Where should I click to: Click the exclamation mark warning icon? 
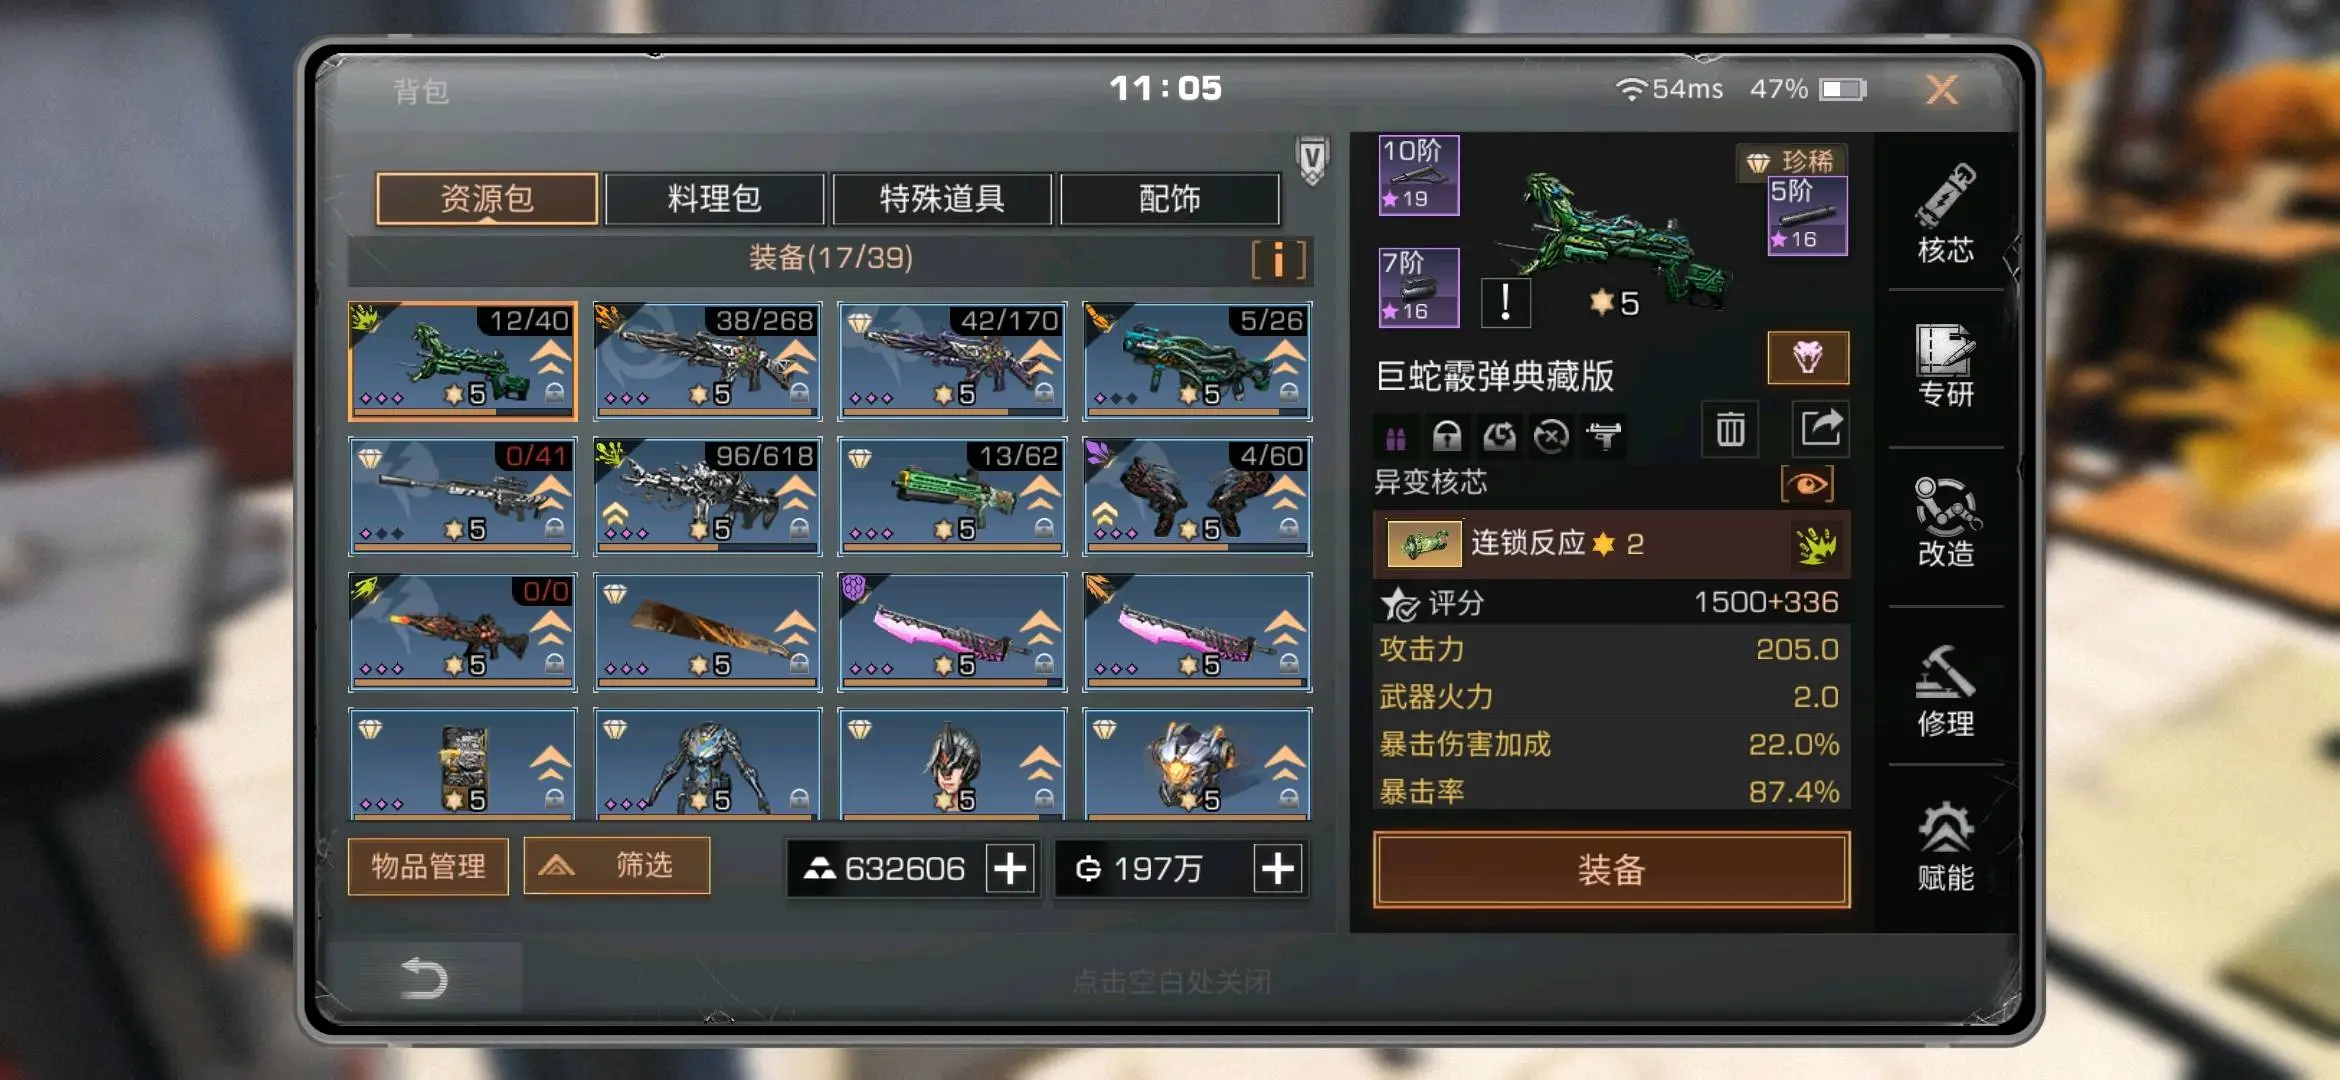click(1505, 302)
